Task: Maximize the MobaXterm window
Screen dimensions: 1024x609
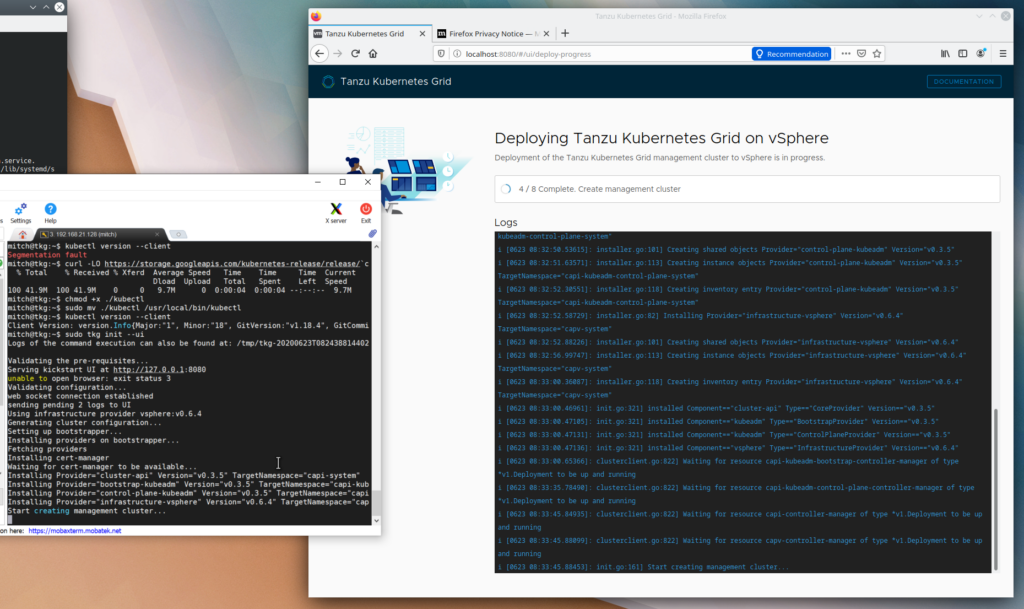Action: pos(342,182)
